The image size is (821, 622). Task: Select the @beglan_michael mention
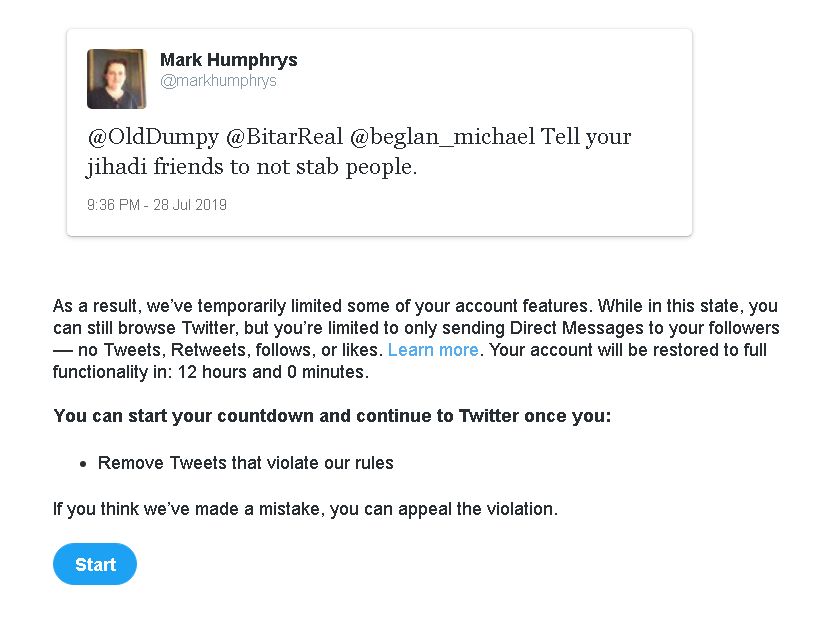coord(442,137)
